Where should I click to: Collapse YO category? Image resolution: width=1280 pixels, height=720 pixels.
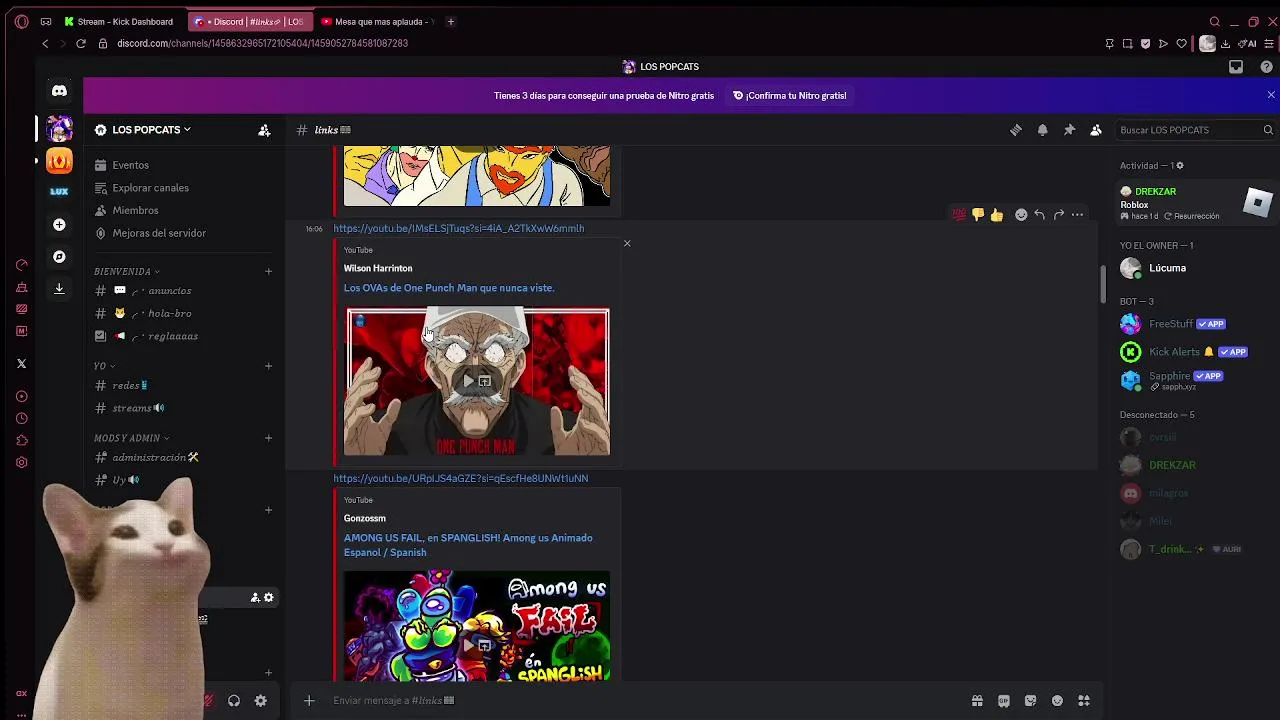tap(104, 366)
